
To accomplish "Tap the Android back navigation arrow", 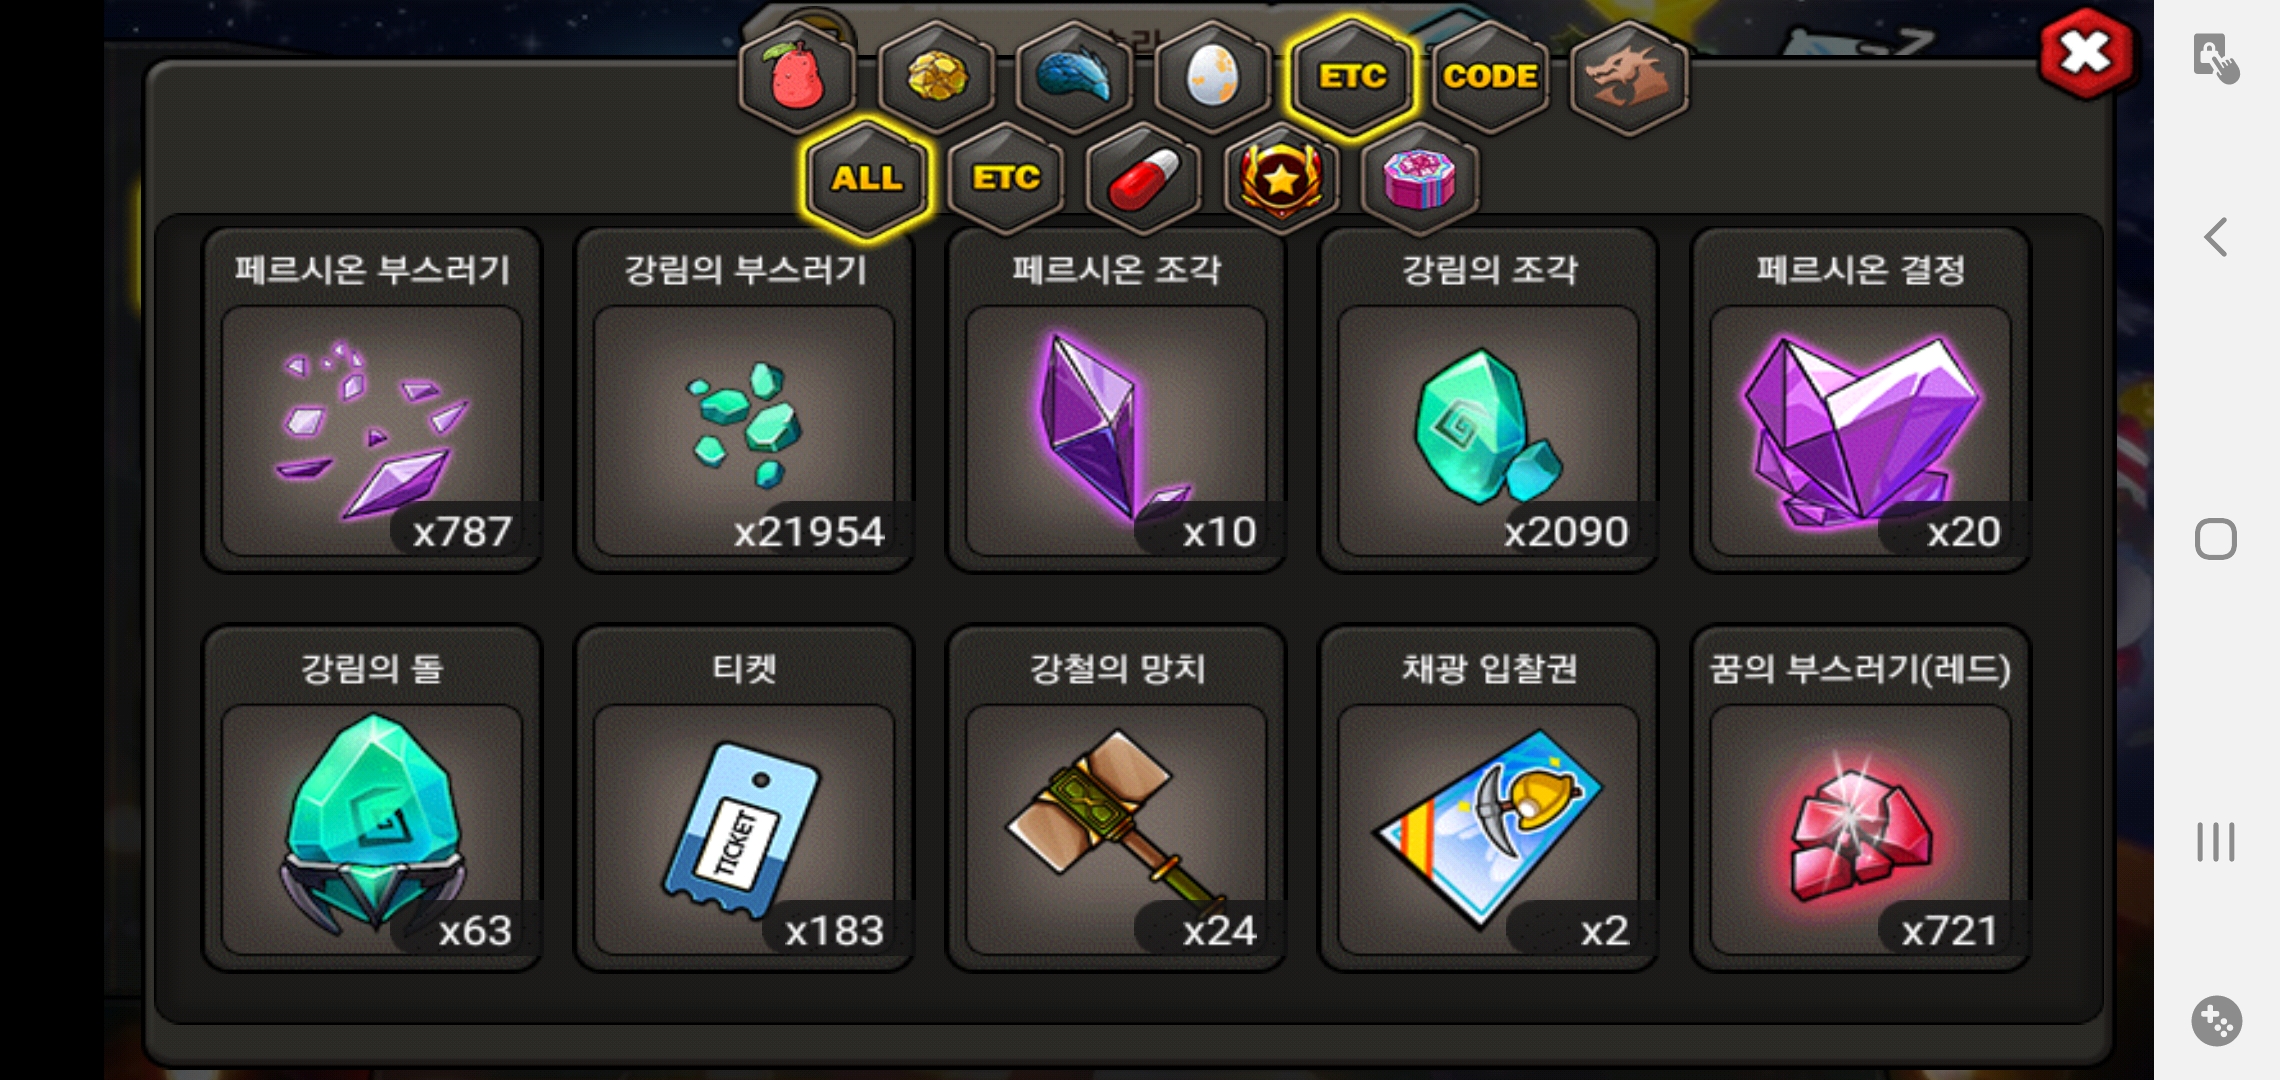I will pos(2216,237).
